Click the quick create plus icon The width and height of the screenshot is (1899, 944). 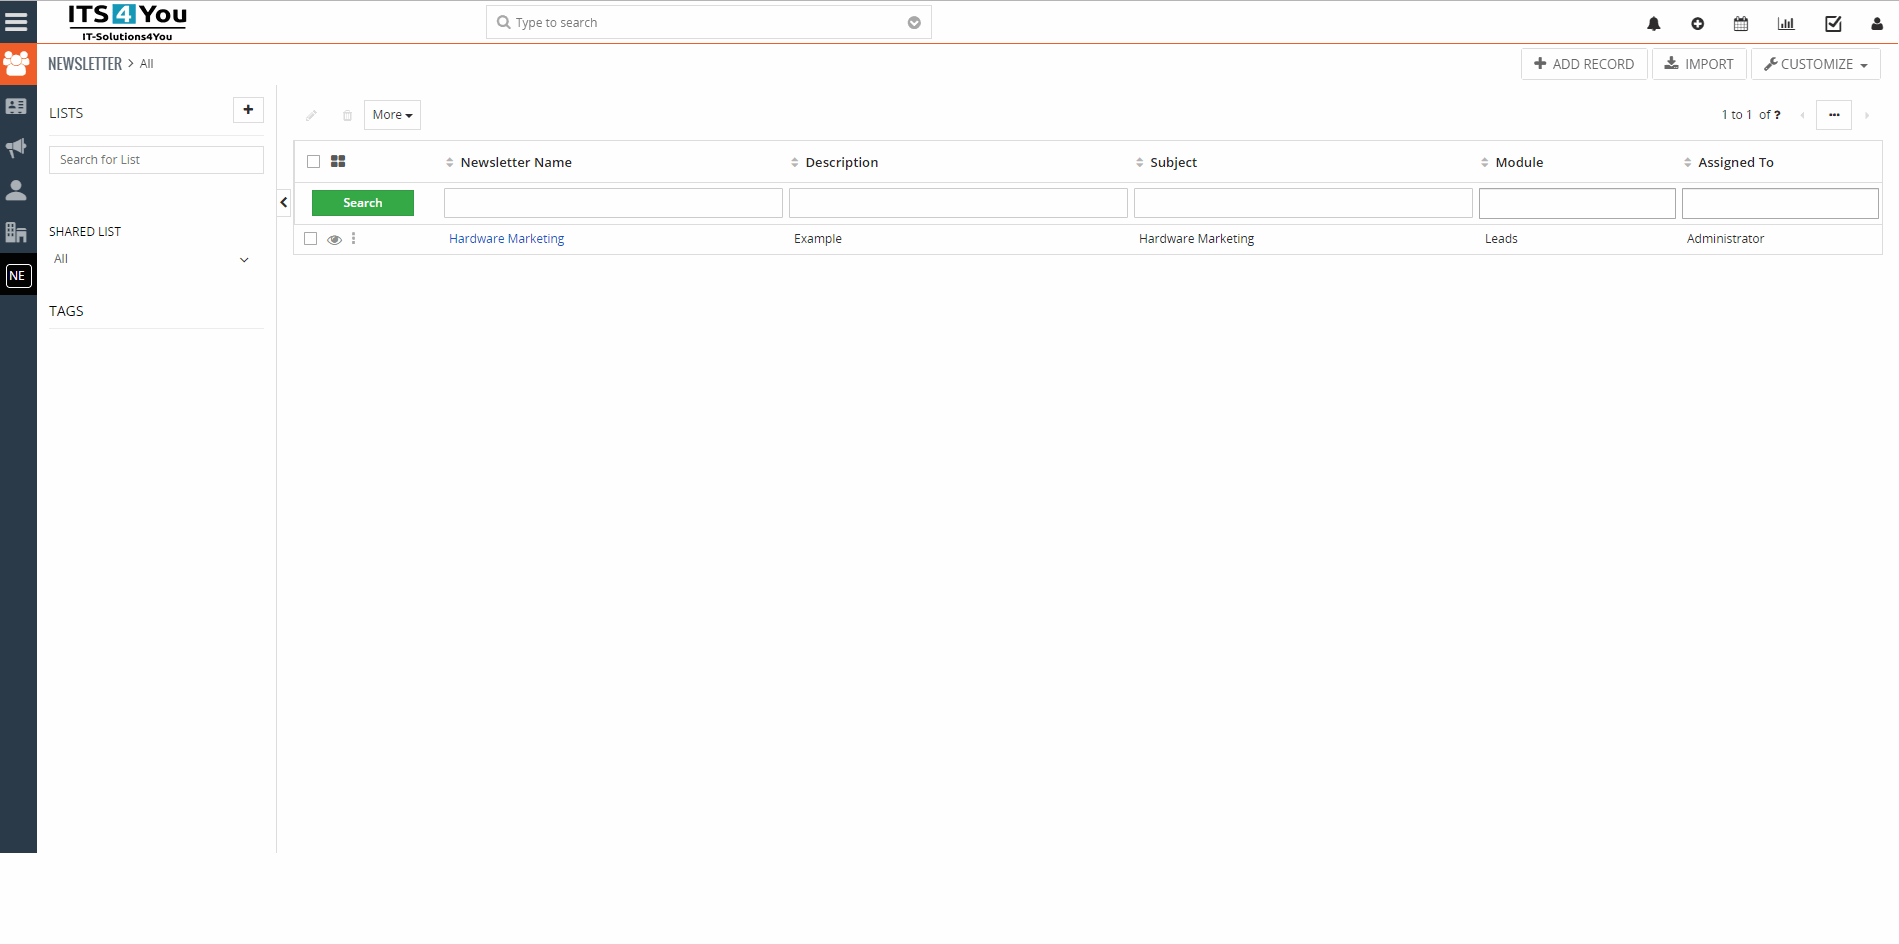point(1698,24)
